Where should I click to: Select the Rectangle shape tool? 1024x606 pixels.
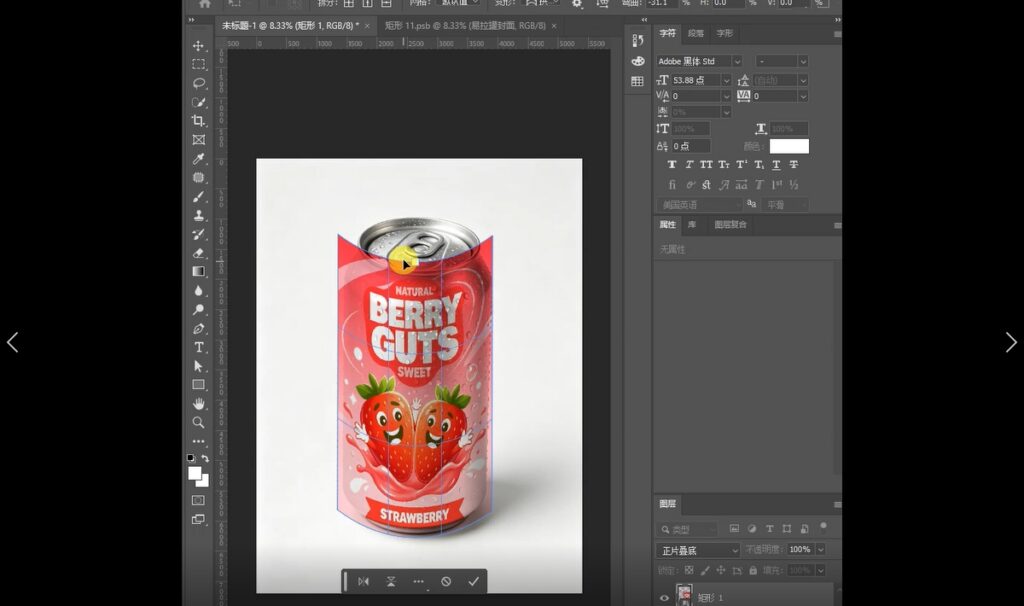pyautogui.click(x=199, y=385)
